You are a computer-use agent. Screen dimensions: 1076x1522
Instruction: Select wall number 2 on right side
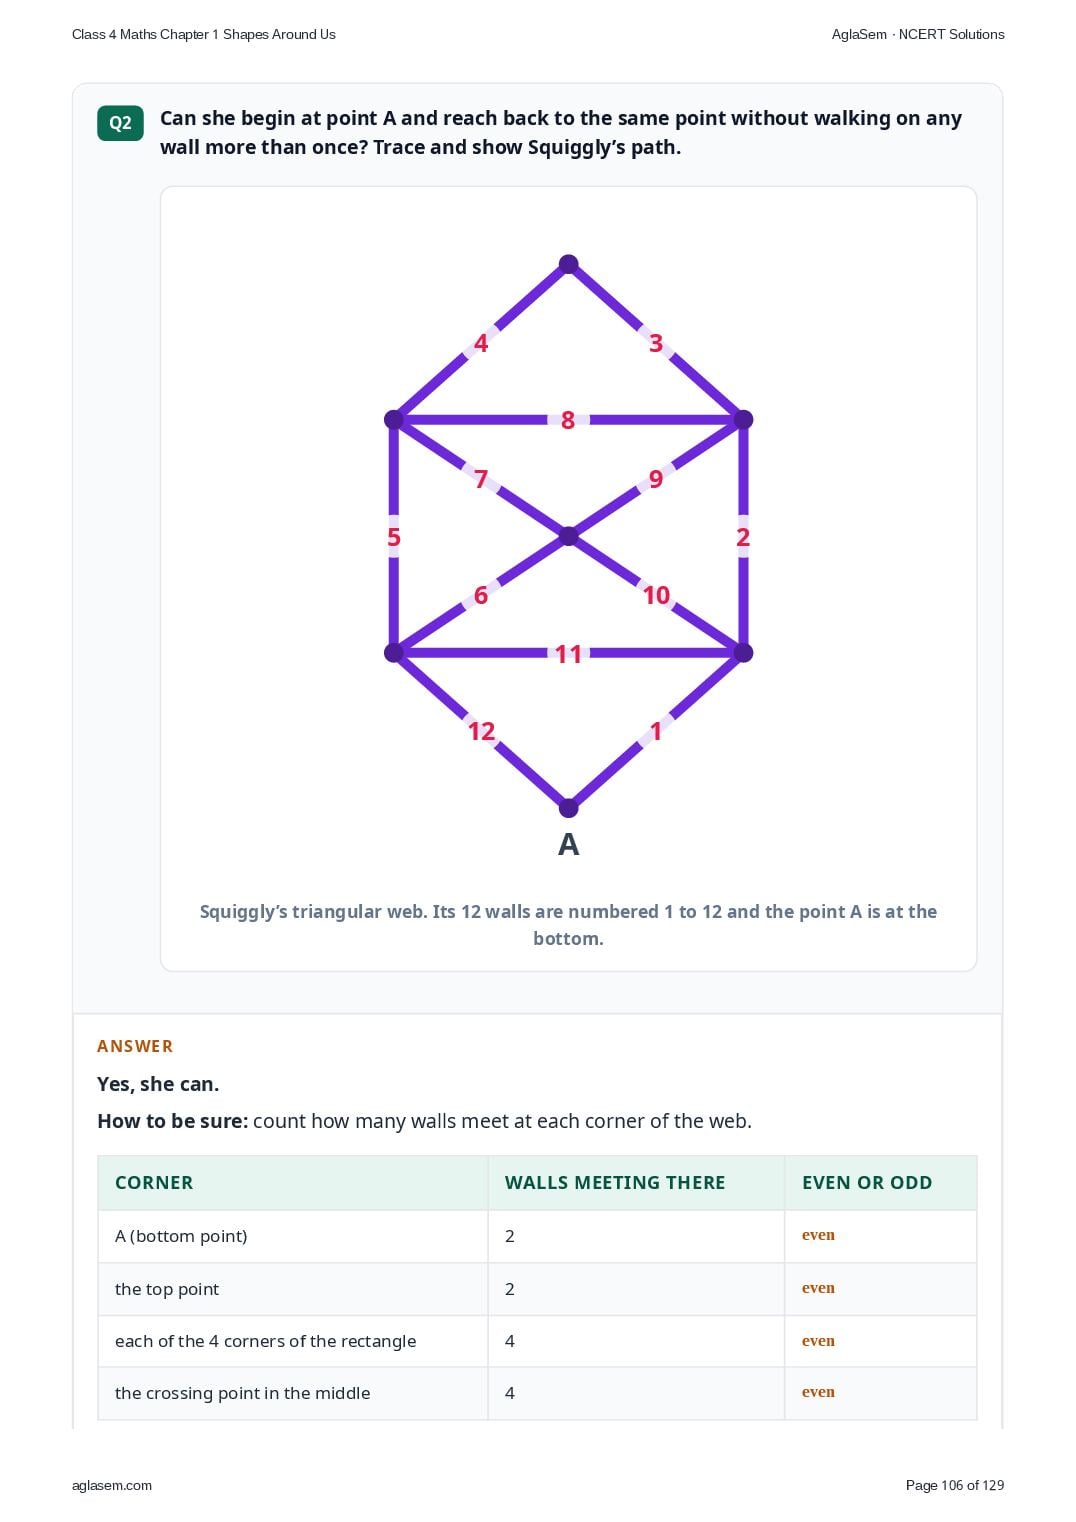[x=742, y=537]
